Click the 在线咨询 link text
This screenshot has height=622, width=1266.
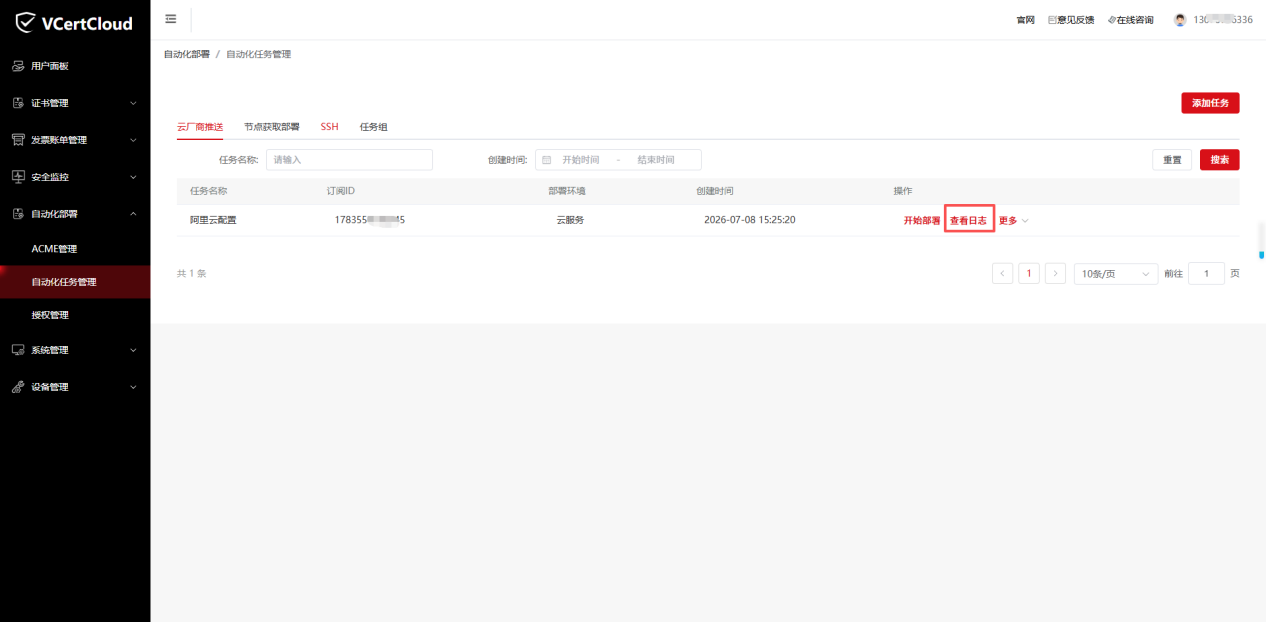pyautogui.click(x=1135, y=20)
